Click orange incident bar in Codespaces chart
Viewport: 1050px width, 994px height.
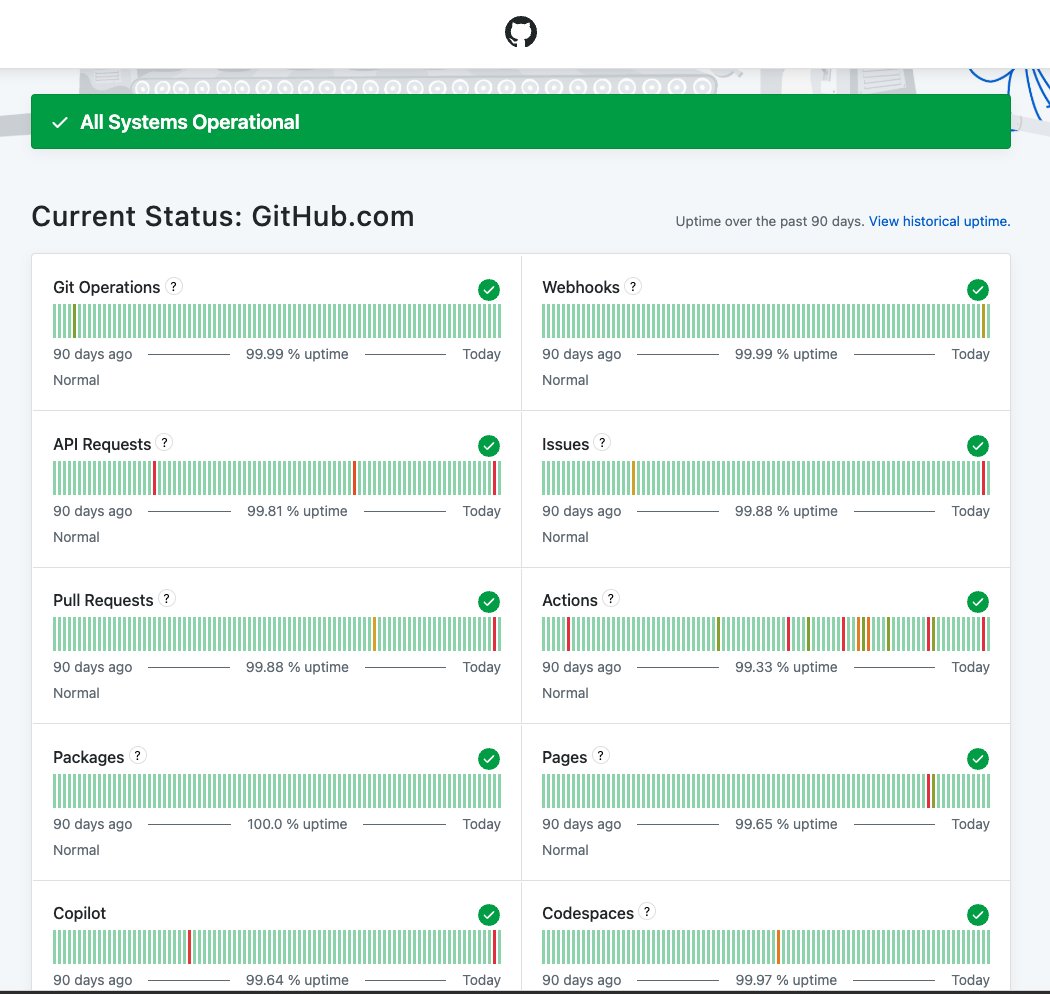[778, 946]
